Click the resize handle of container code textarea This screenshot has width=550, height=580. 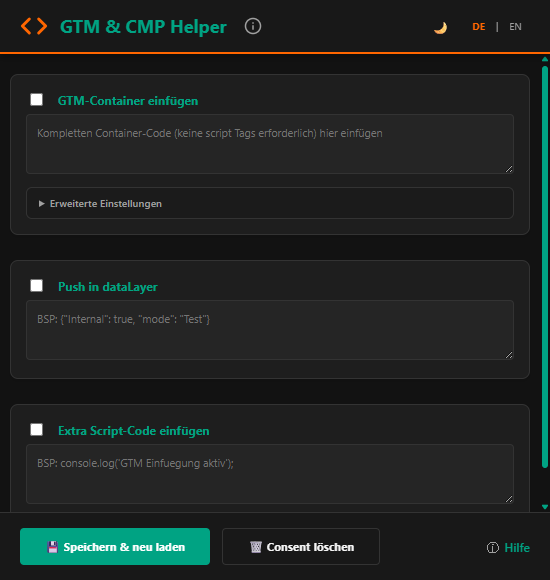point(509,169)
